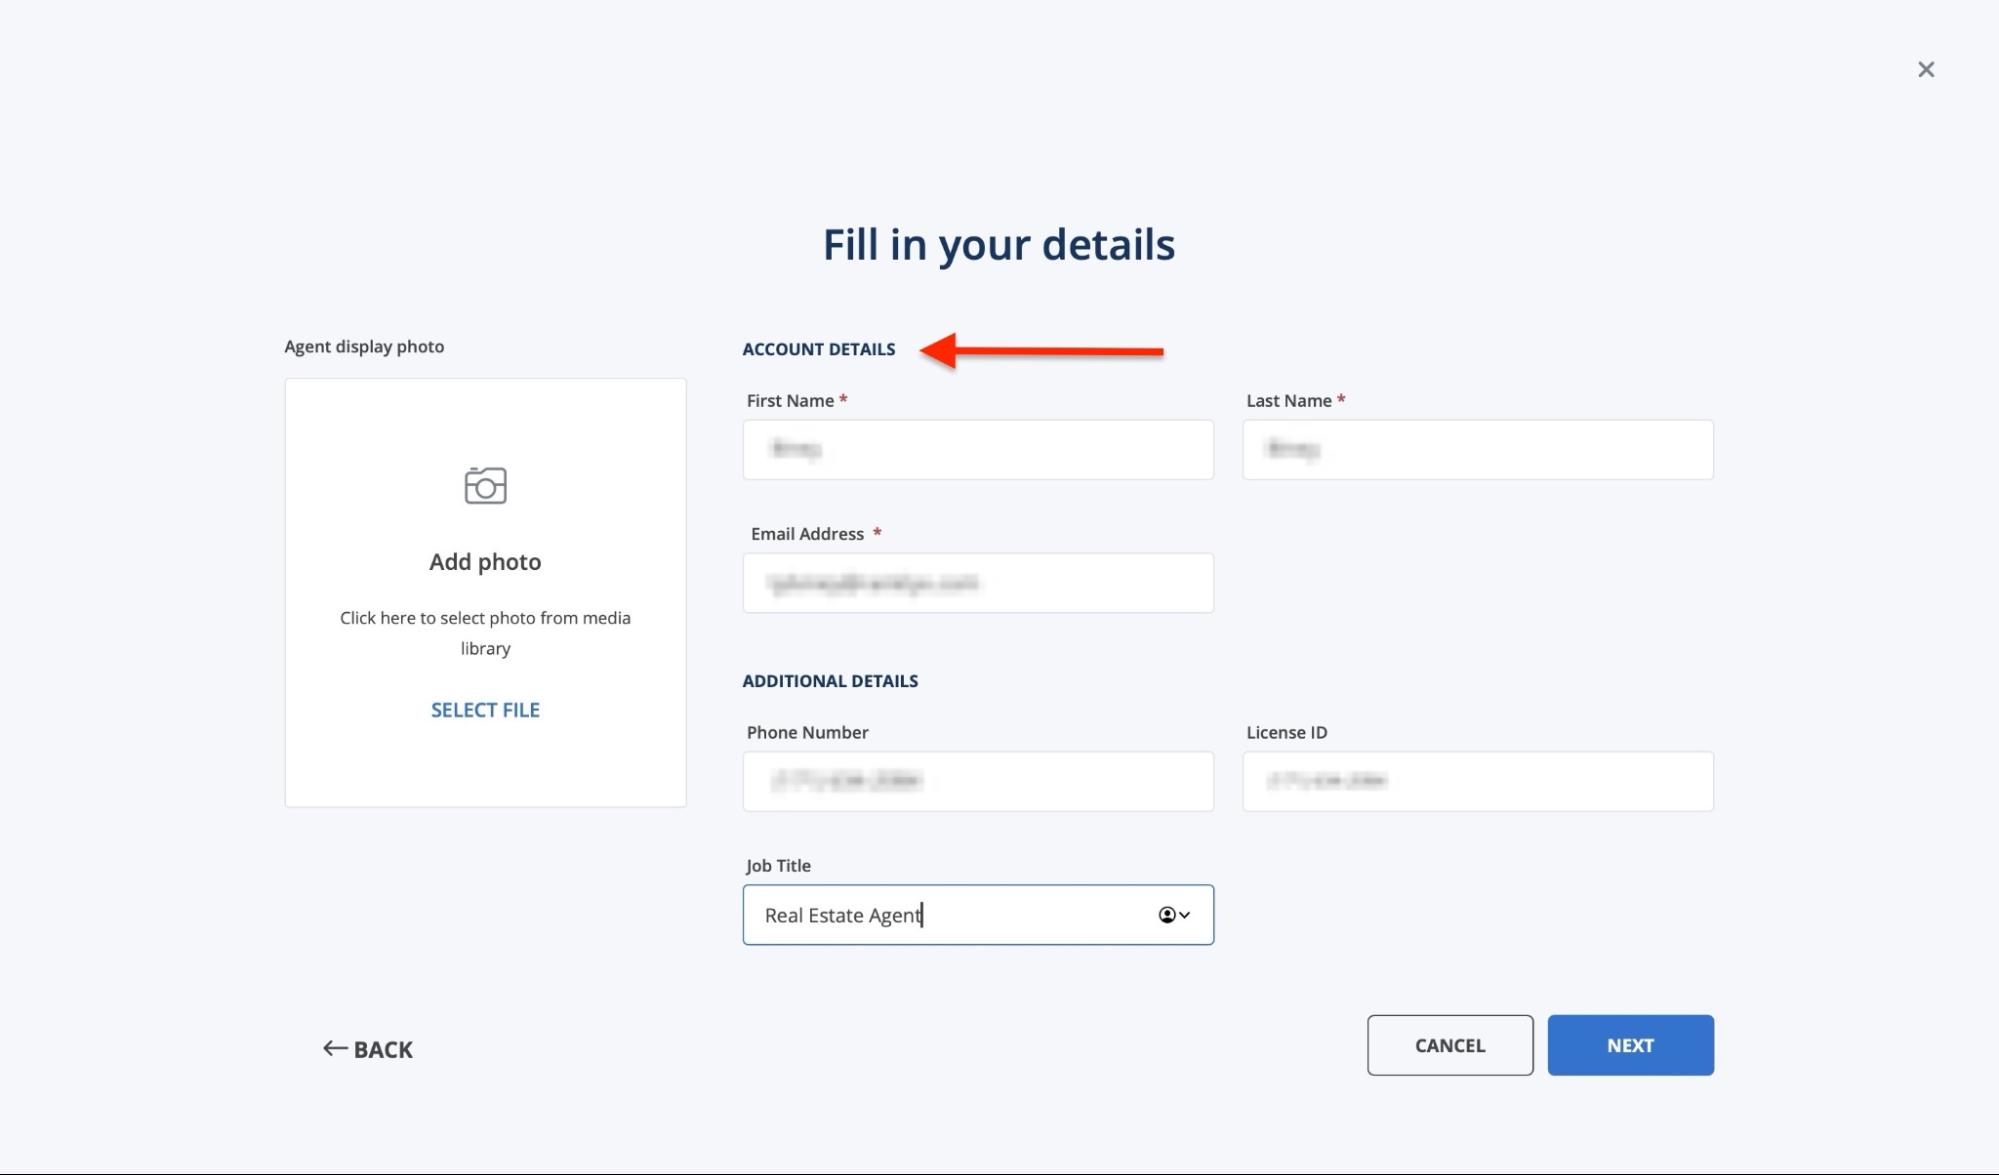Focus the Last Name input field
Screen dimensions: 1999x1175
click(1477, 449)
